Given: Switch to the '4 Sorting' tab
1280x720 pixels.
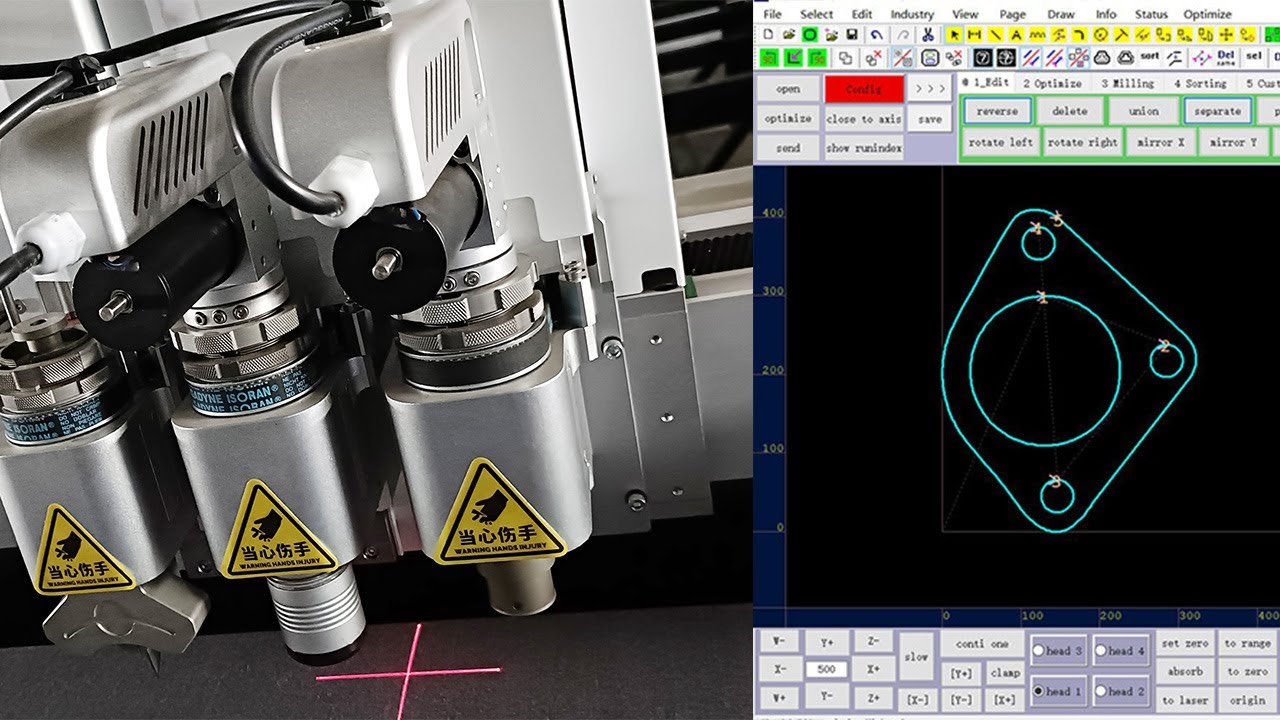Looking at the screenshot, I should coord(1200,83).
